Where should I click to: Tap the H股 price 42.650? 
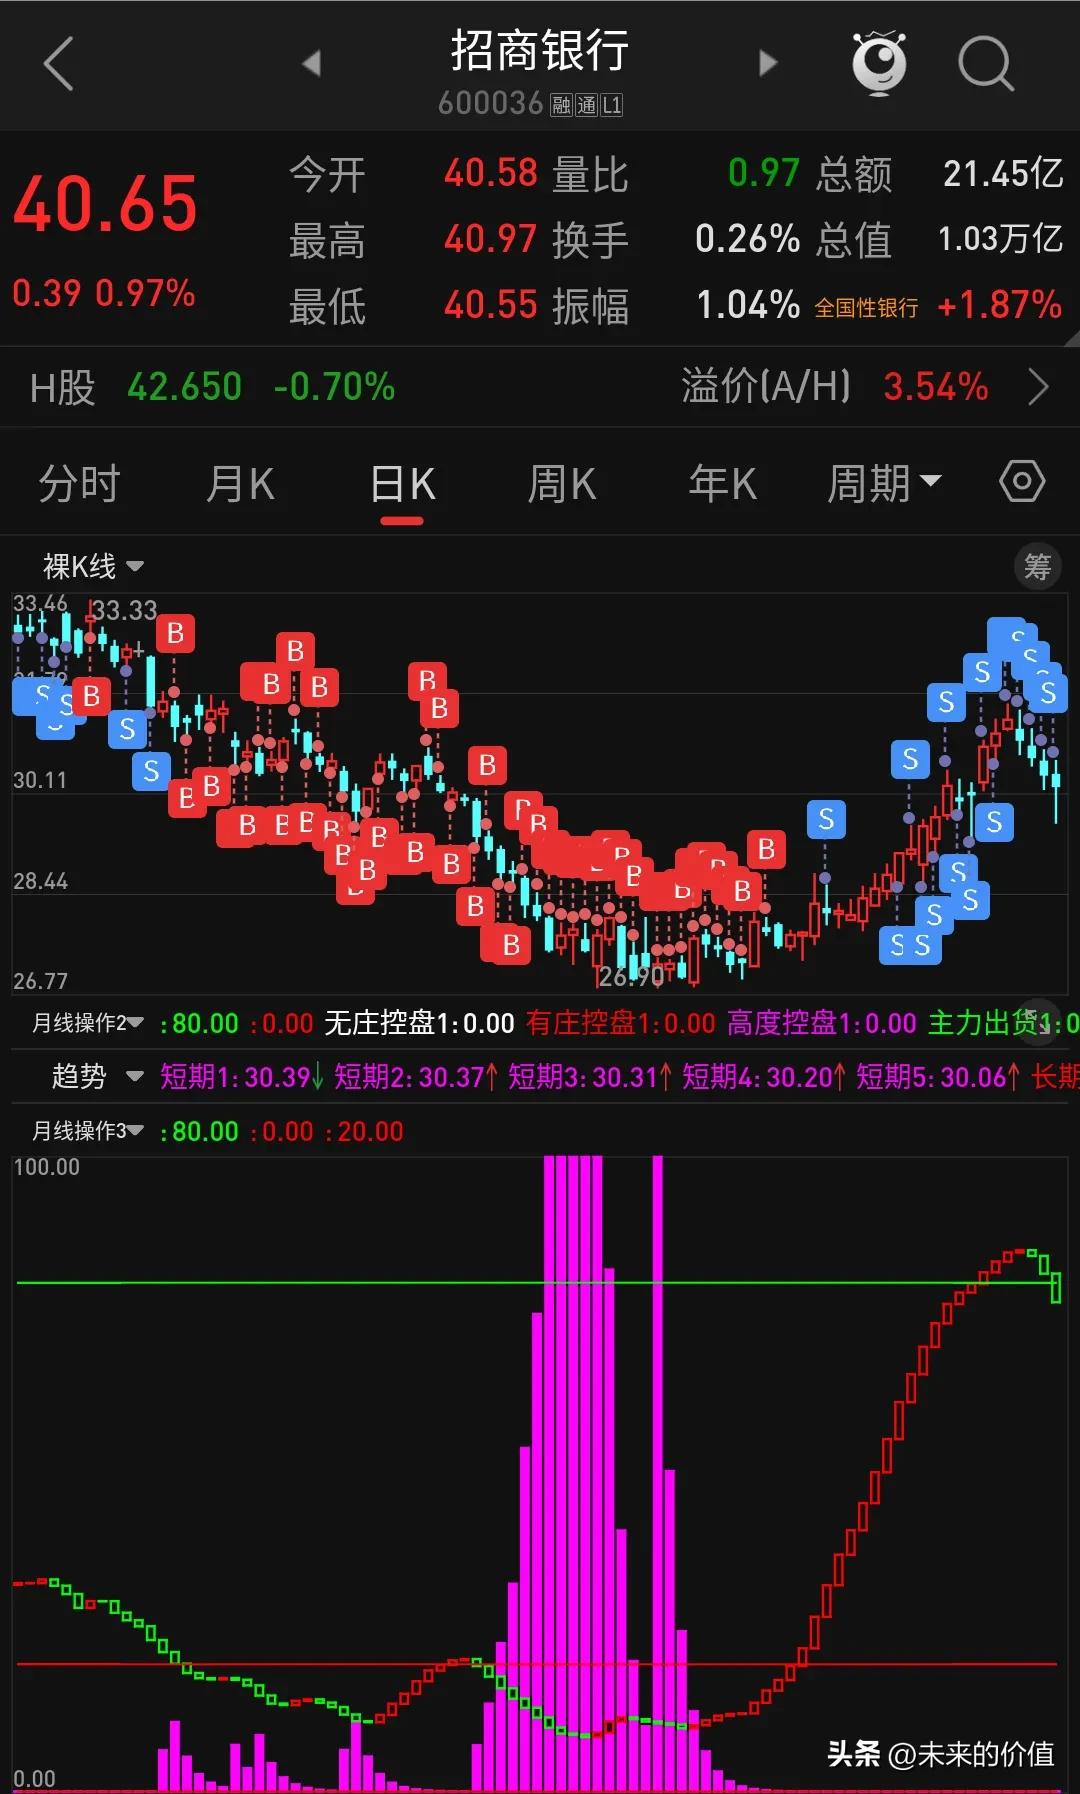185,387
